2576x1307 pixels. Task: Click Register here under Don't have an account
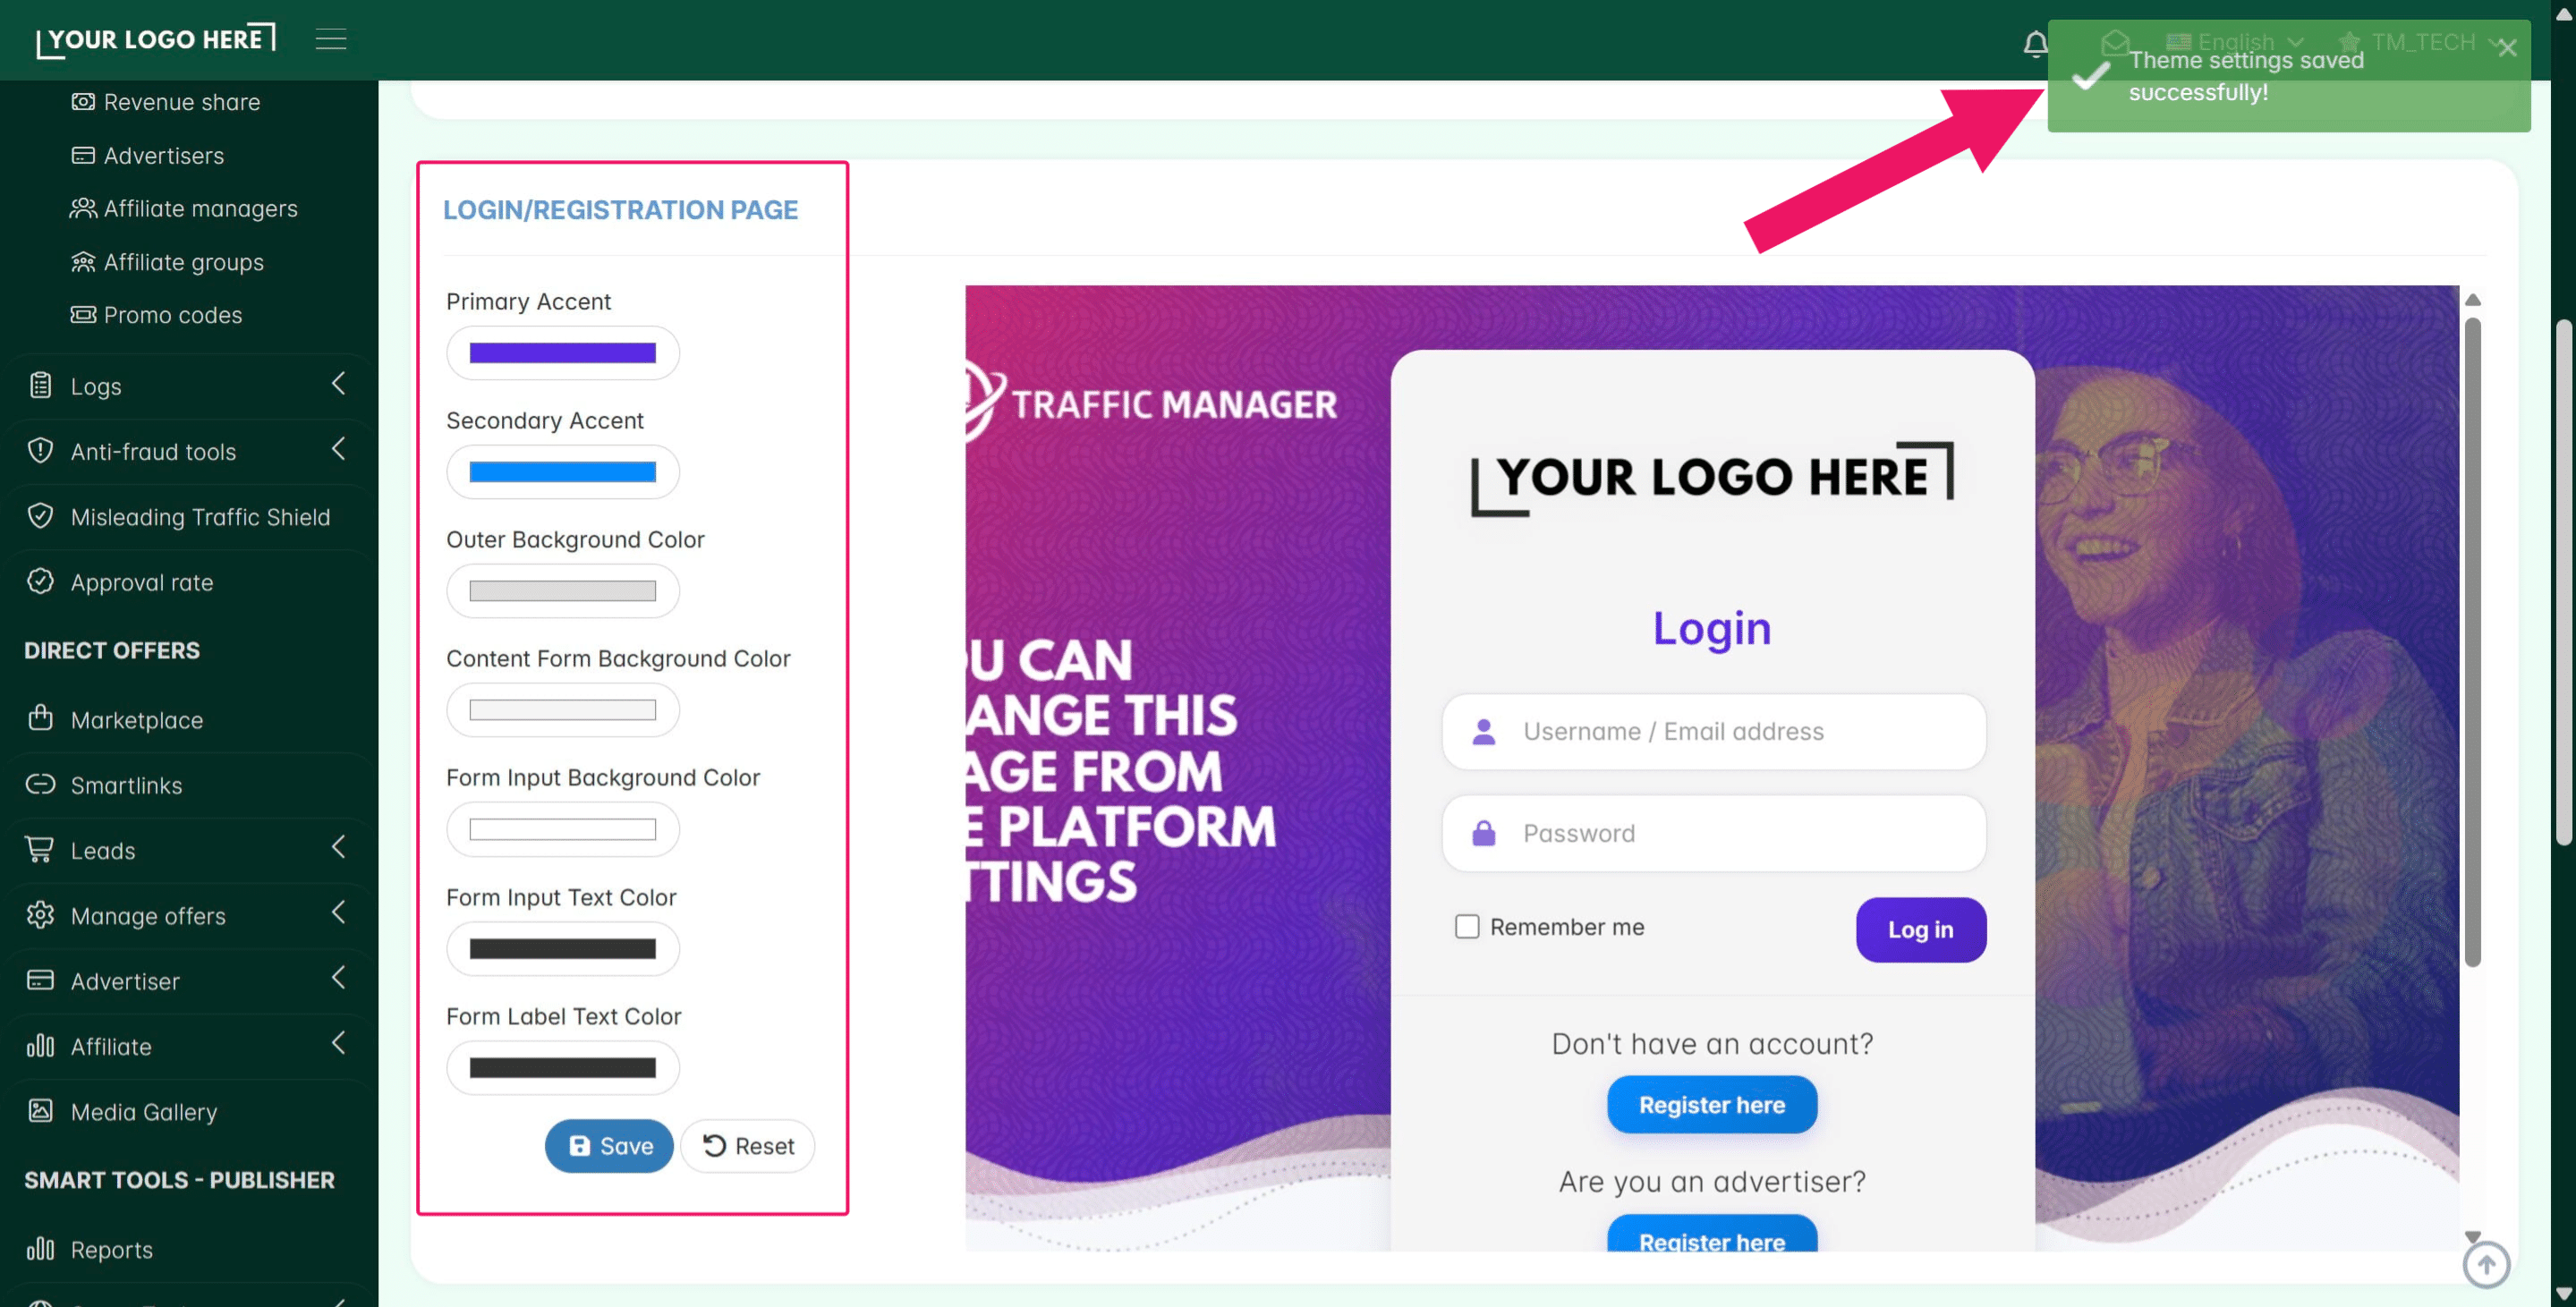[x=1712, y=1105]
